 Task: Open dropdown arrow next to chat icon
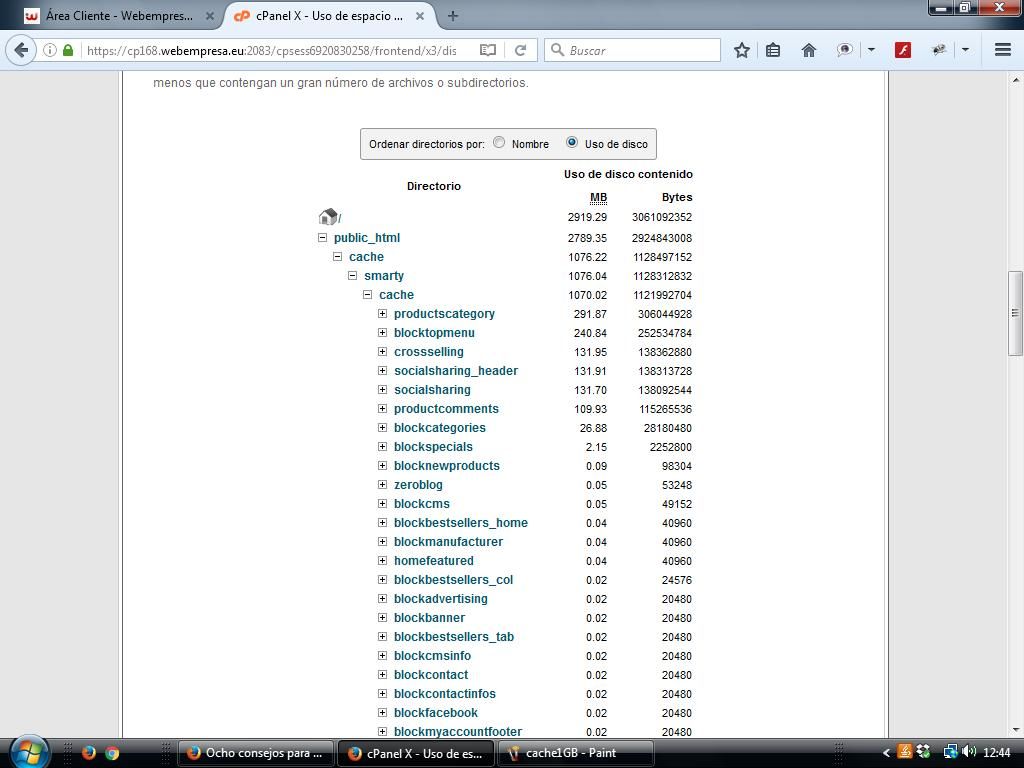(871, 50)
